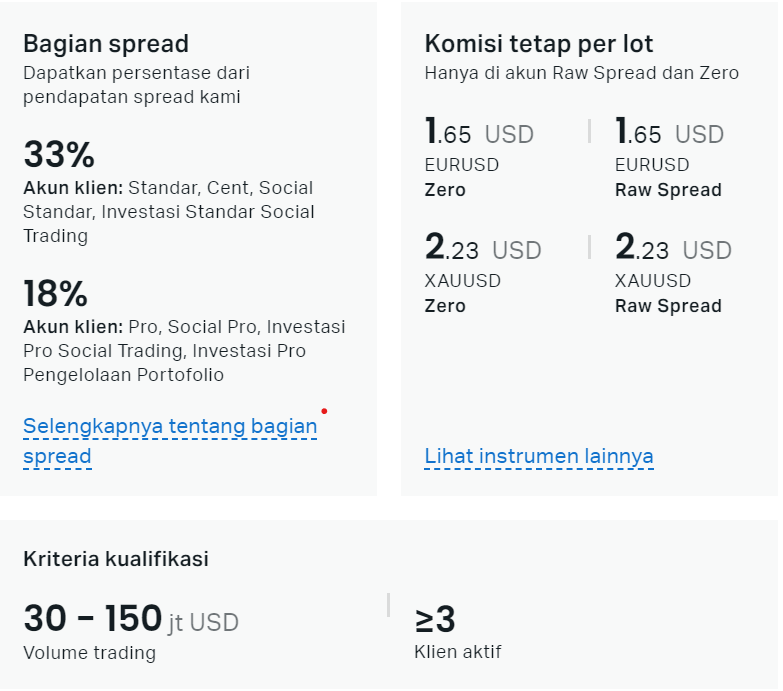Click the 30 – 150 jt USD volume value

[x=131, y=619]
